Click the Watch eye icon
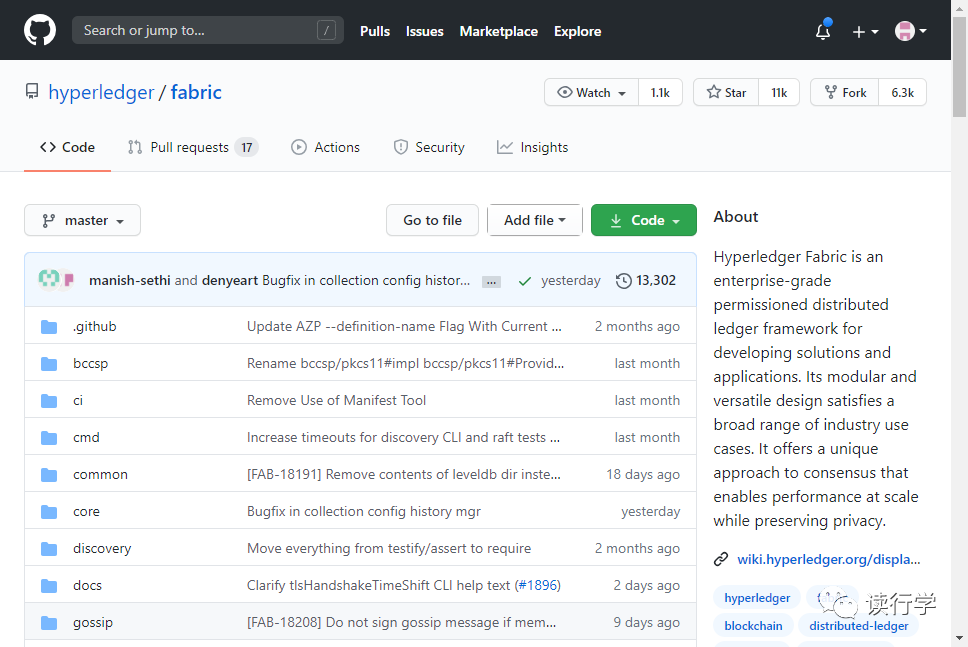The width and height of the screenshot is (968, 647). click(x=564, y=92)
